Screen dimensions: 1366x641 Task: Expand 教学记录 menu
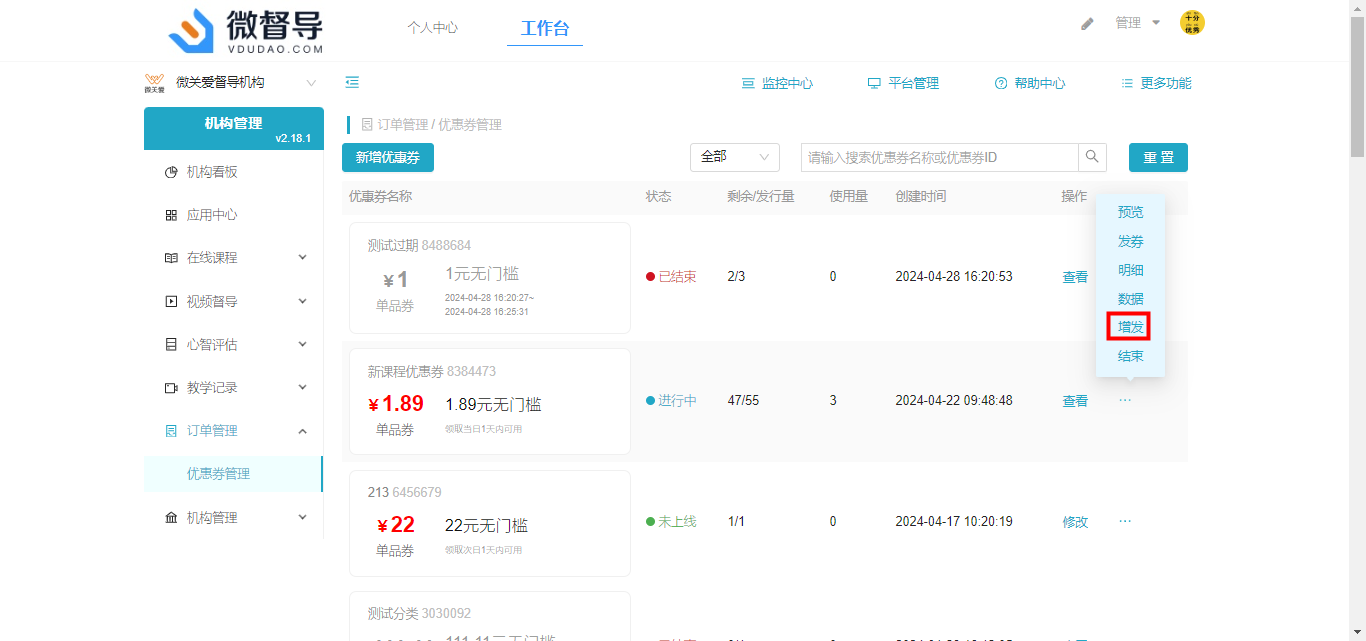tap(234, 387)
